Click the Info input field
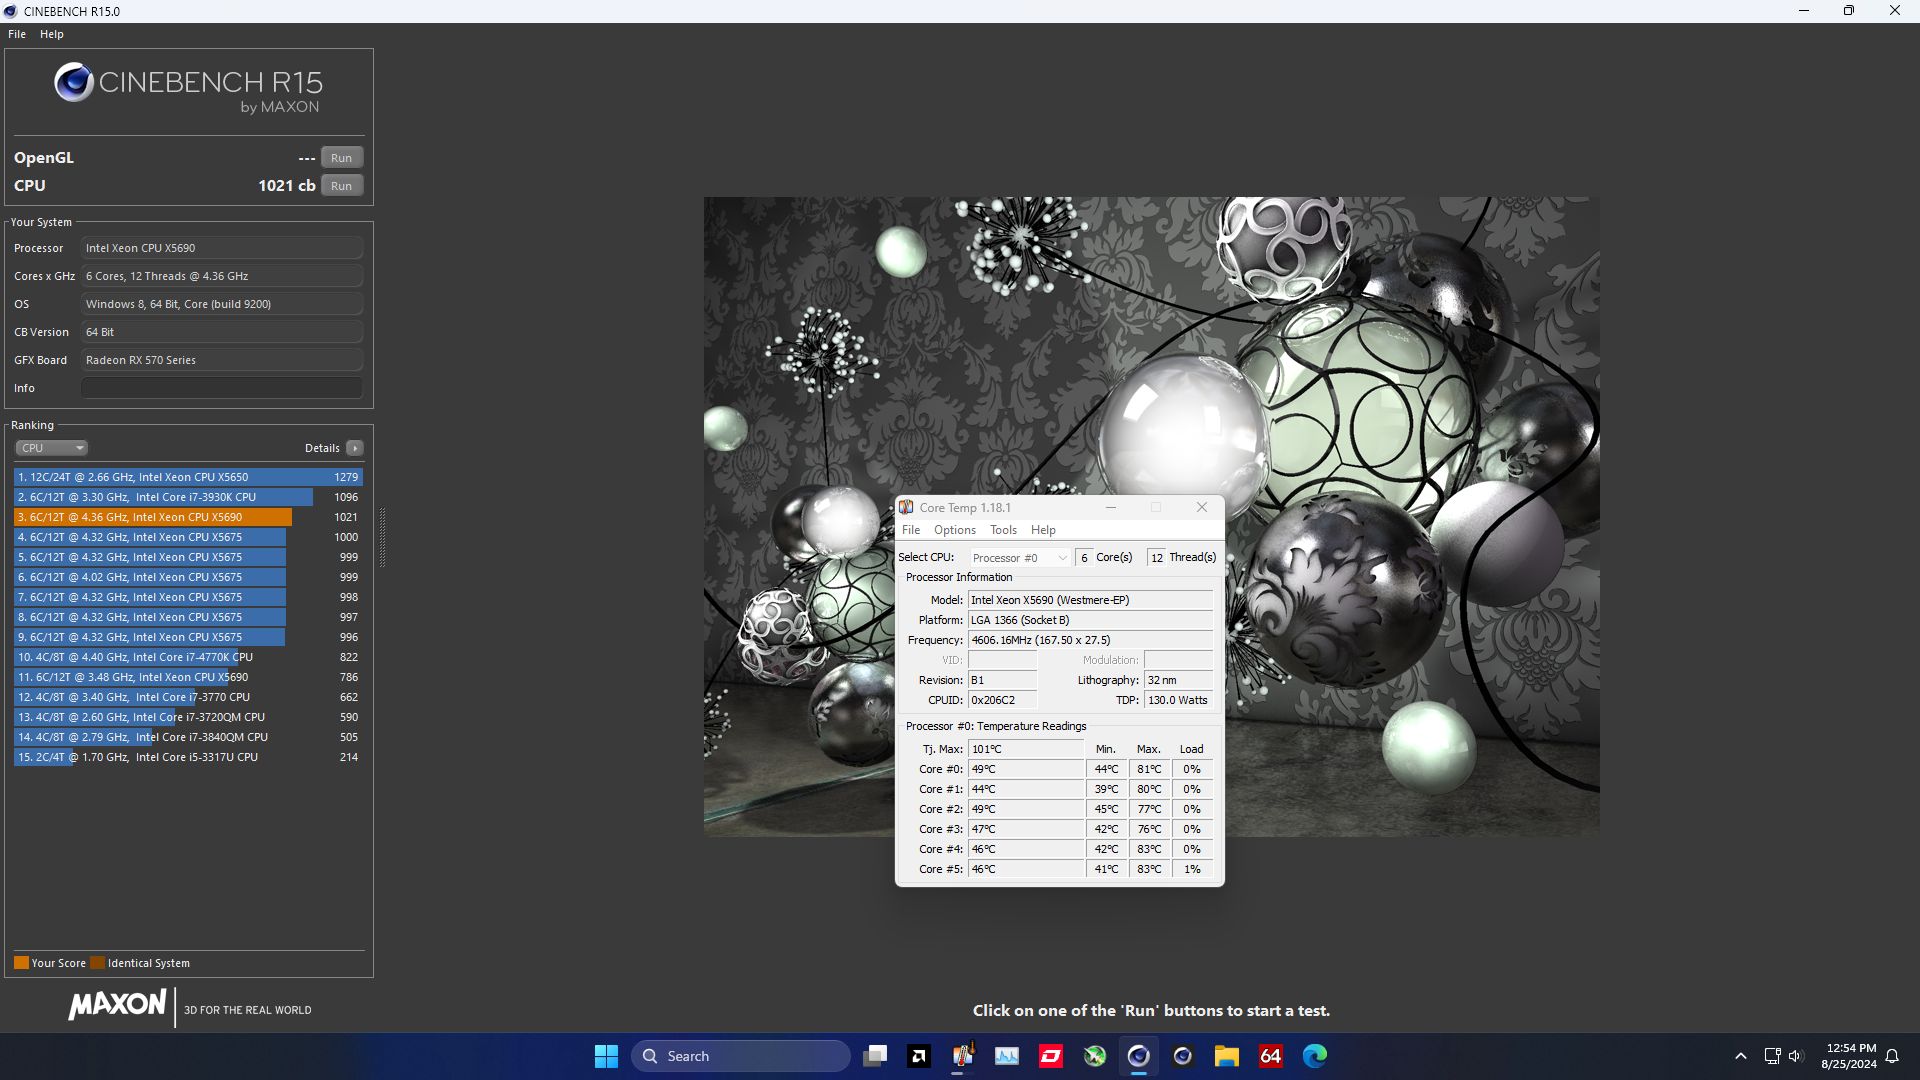 coord(222,388)
